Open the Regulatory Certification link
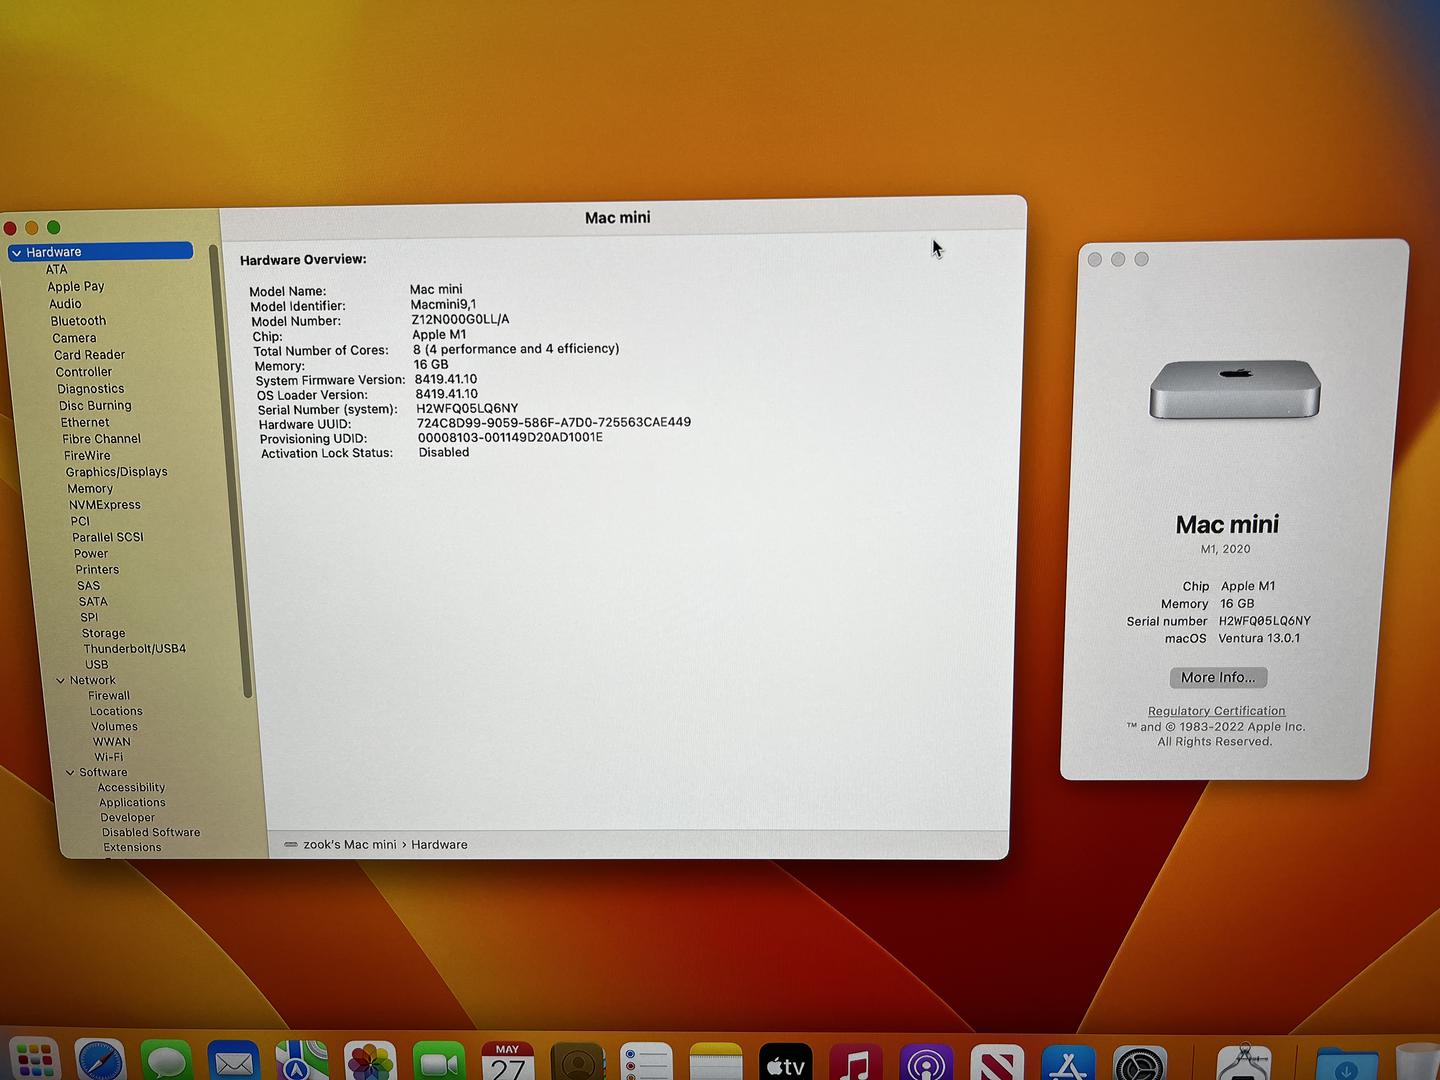This screenshot has height=1080, width=1440. tap(1216, 711)
